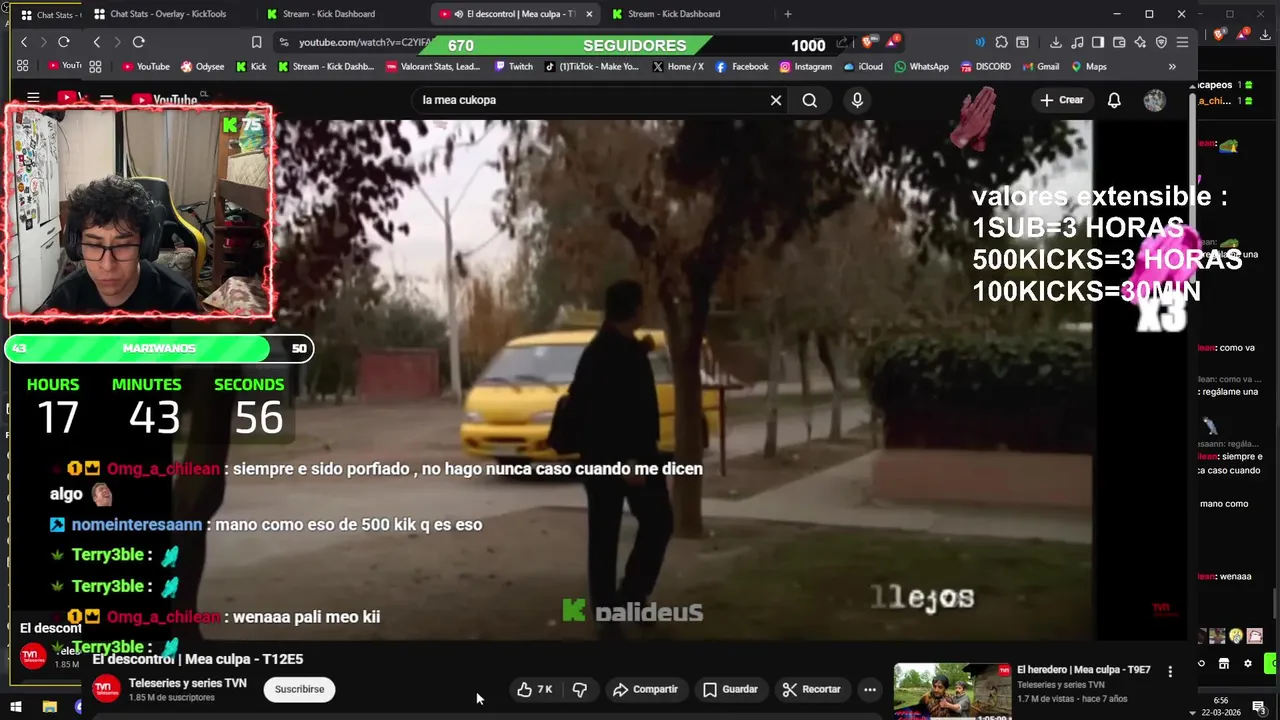This screenshot has width=1280, height=720.
Task: Open the Instagram bookmark
Action: 805,67
